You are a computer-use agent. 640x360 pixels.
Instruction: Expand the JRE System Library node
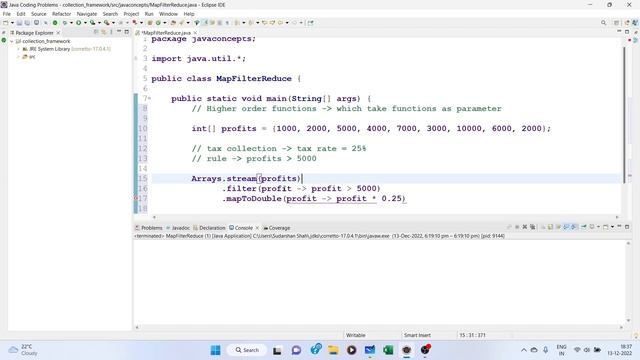tap(18, 49)
